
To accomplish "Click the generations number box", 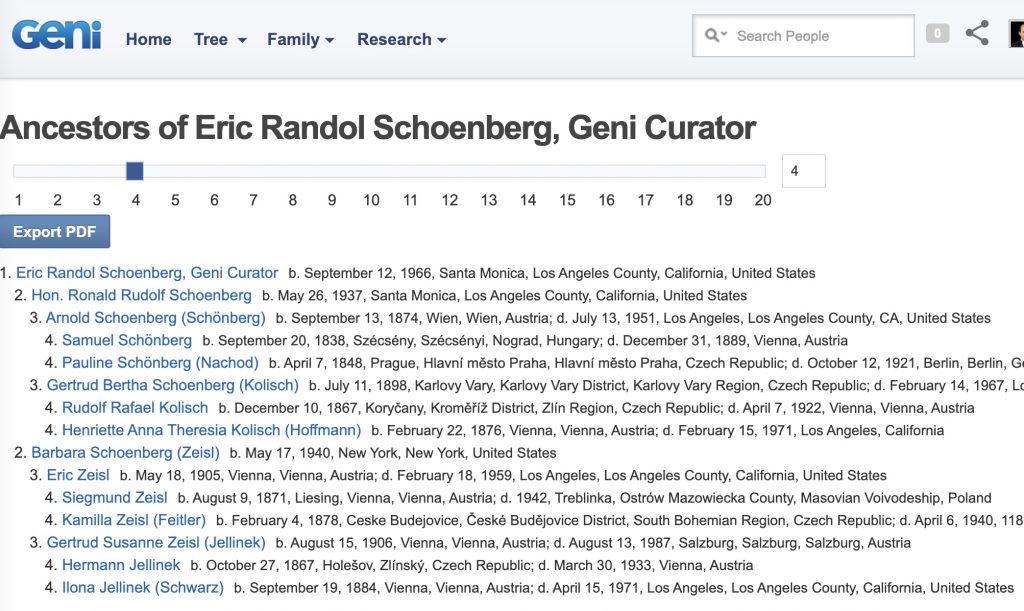I will (803, 171).
